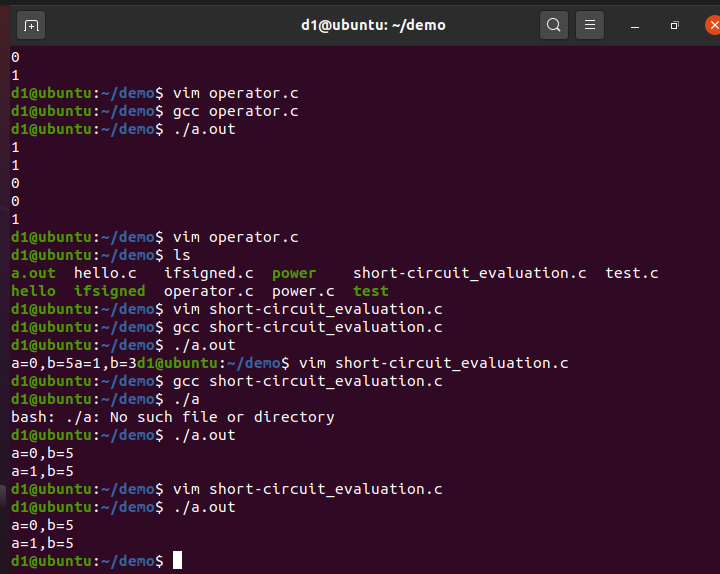Image resolution: width=720 pixels, height=574 pixels.
Task: Click operator.c in the ls listing
Action: [x=208, y=292]
